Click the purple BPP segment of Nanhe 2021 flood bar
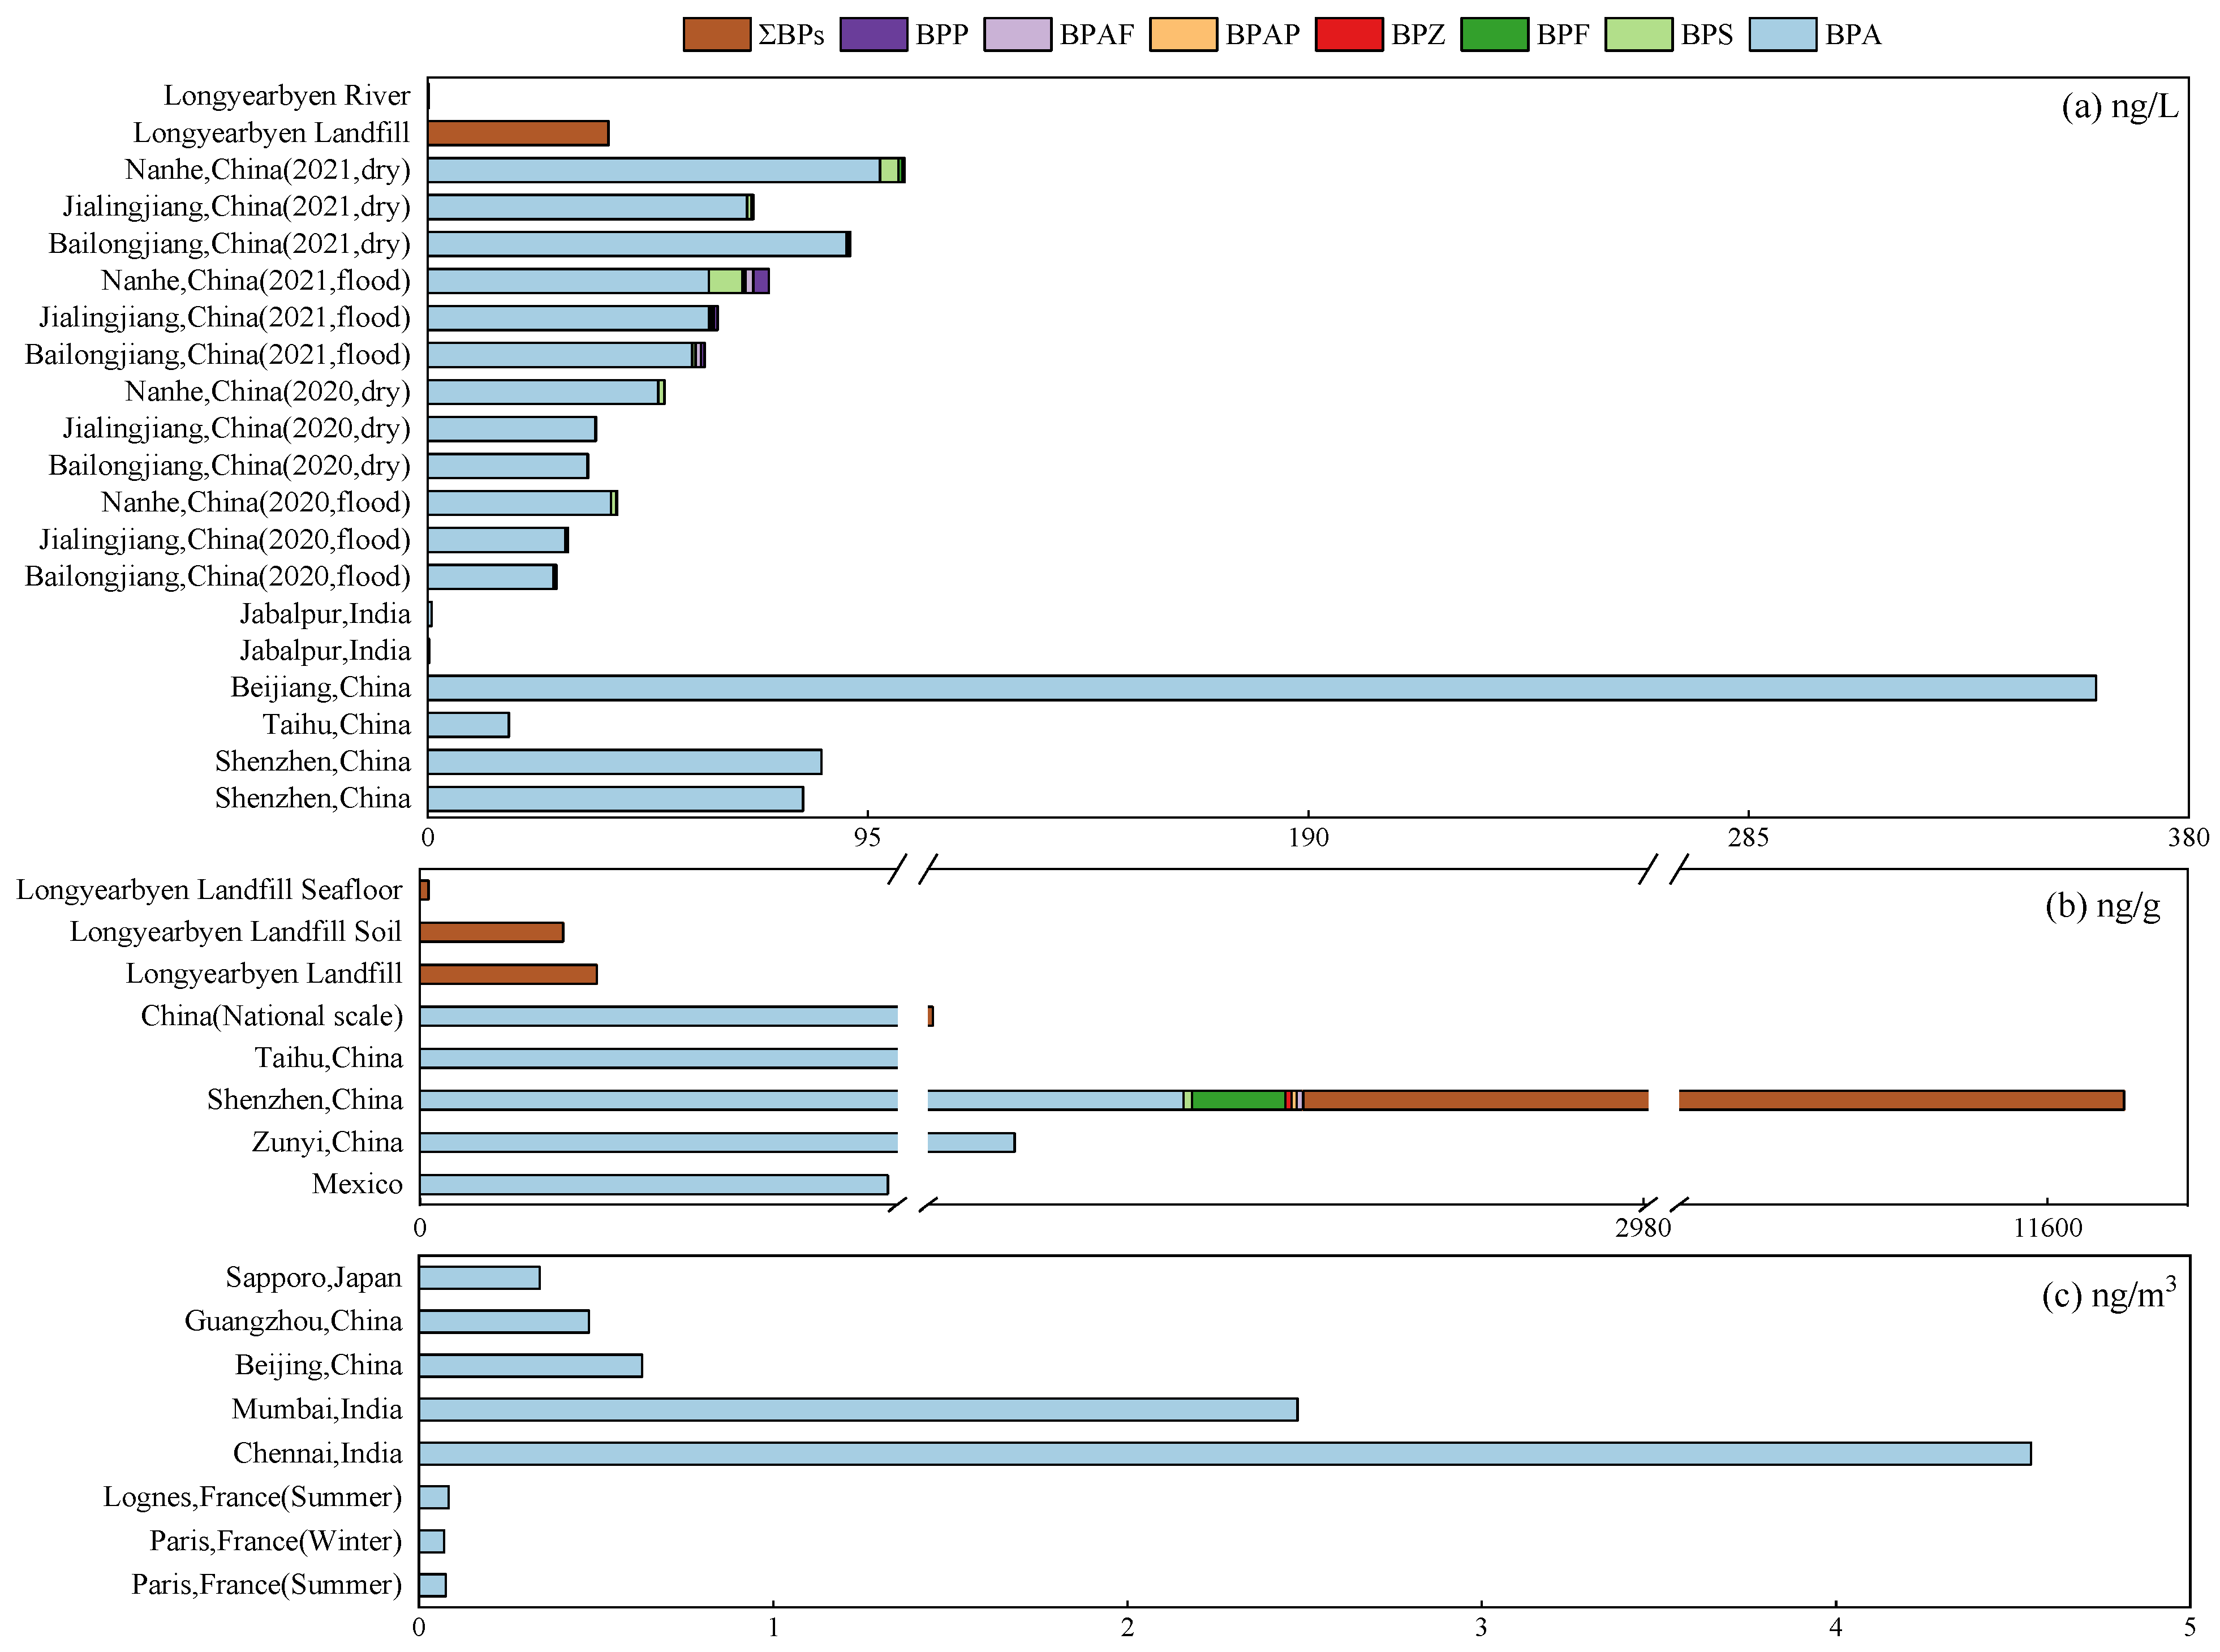This screenshot has width=2220, height=1652. tap(761, 281)
